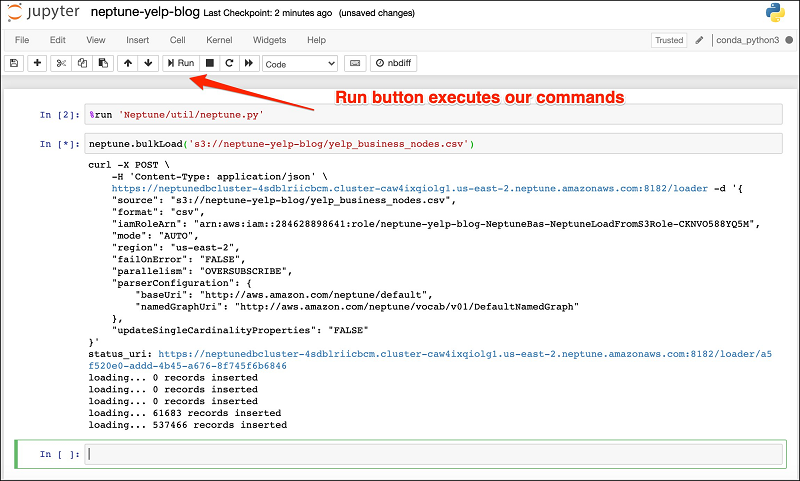Open the Edit menu
800x481 pixels.
[x=58, y=40]
